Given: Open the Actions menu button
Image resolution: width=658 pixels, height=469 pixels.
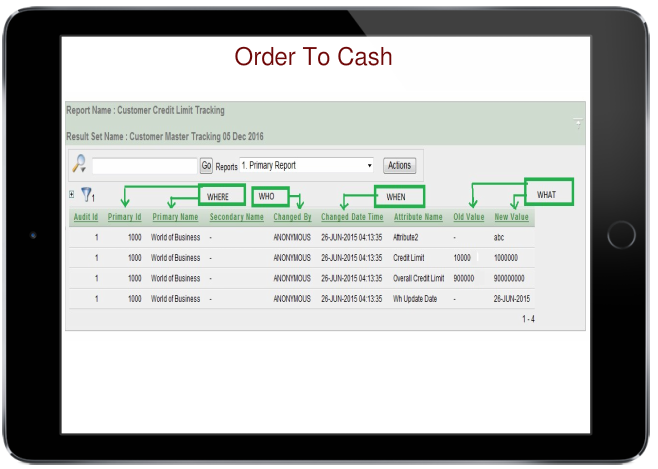Looking at the screenshot, I should (x=399, y=165).
